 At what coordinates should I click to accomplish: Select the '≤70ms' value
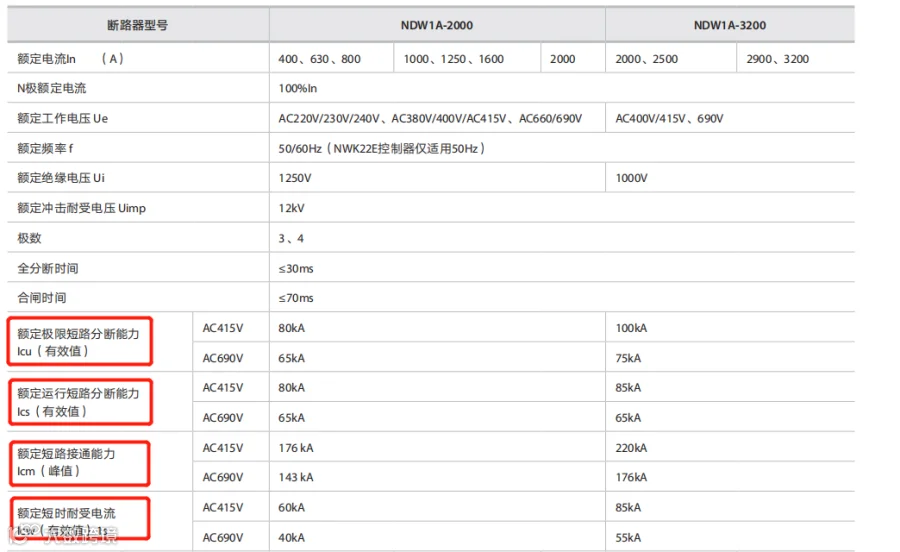click(296, 298)
